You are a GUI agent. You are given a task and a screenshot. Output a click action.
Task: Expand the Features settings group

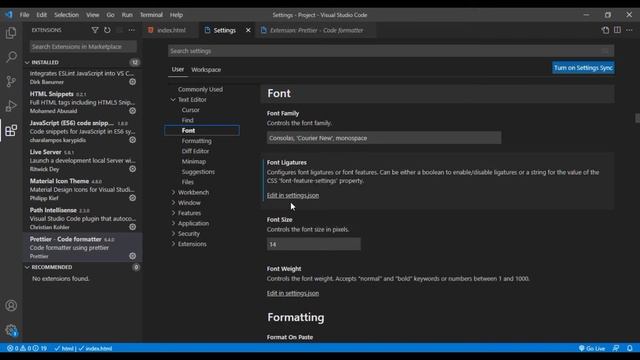click(x=173, y=213)
